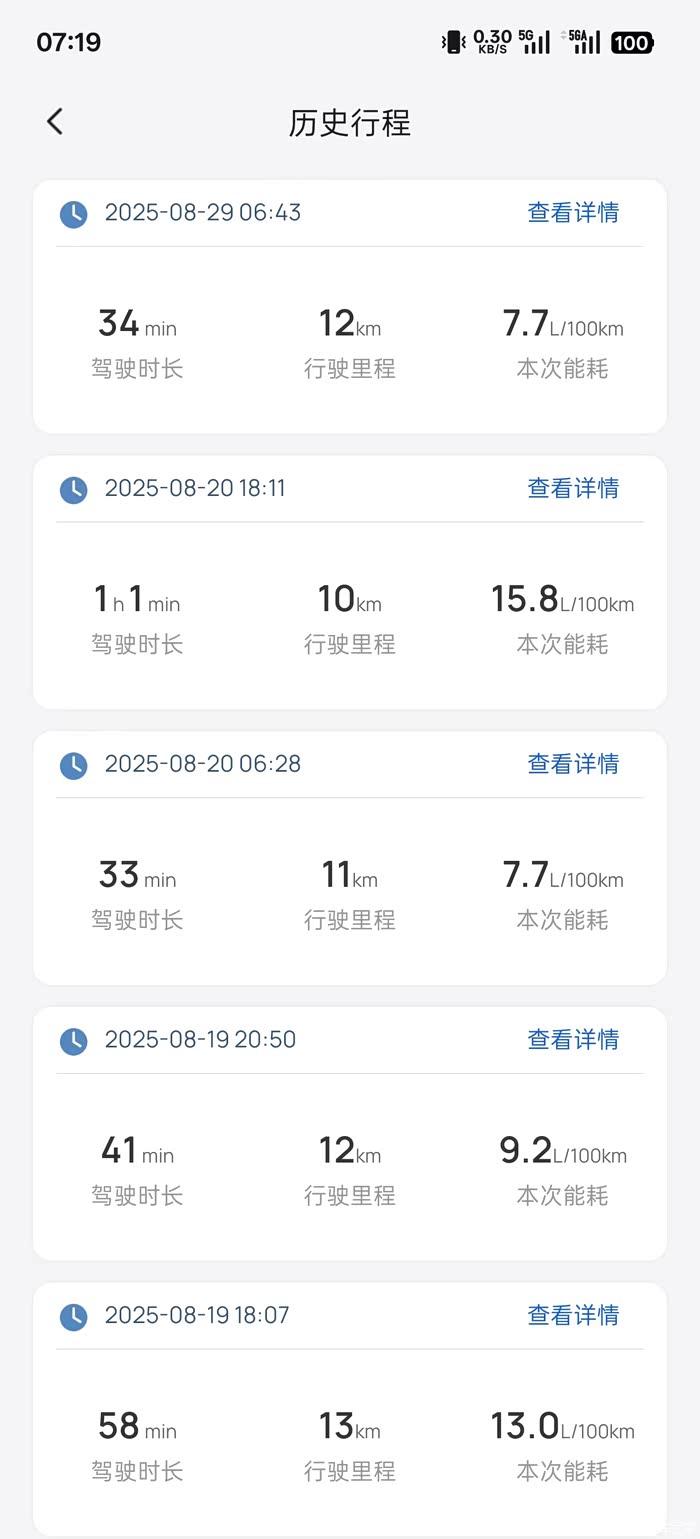Tap the 历史行程 page title

tap(350, 123)
